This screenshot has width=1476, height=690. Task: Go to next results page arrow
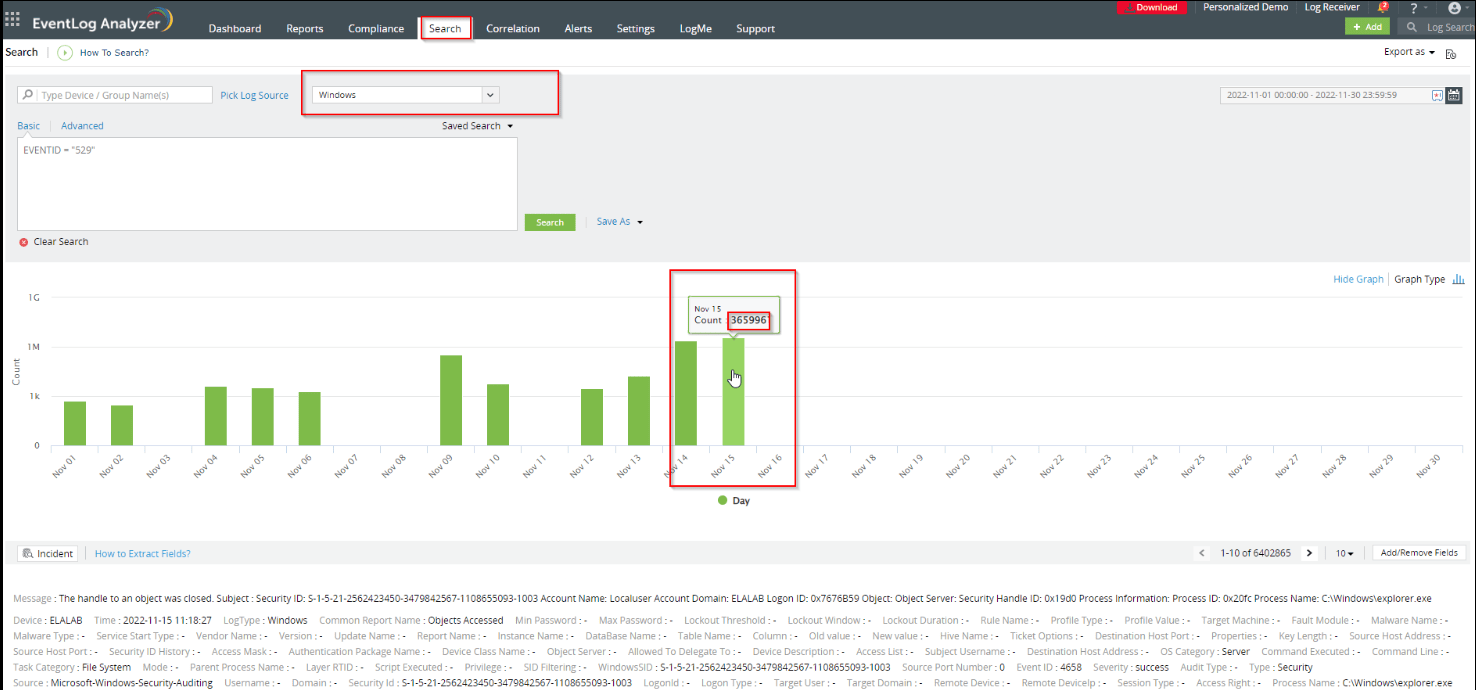tap(1309, 553)
